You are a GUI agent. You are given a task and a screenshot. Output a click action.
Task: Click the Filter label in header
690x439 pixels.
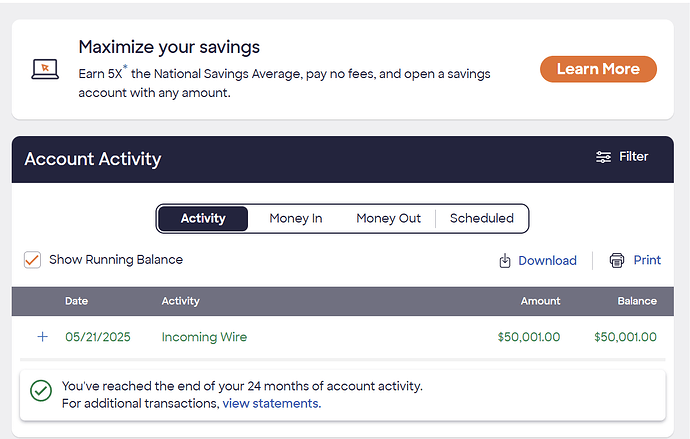[x=633, y=157]
